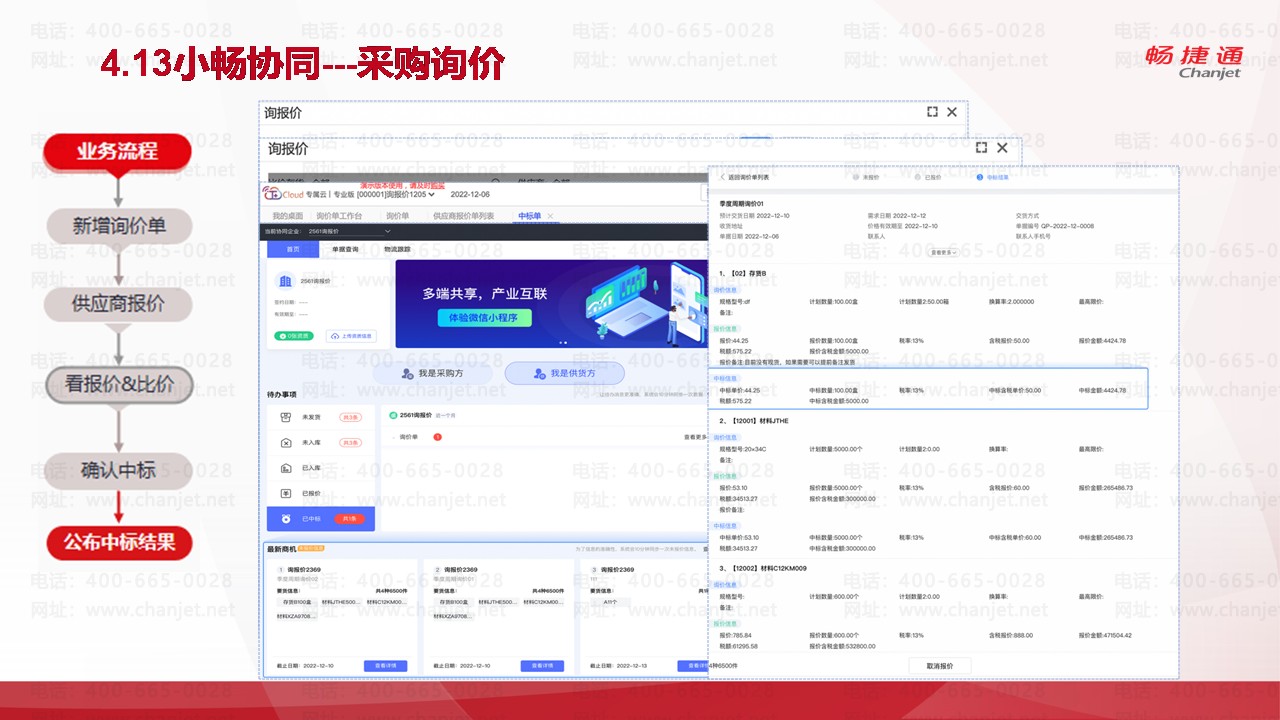Switch to the 物流跟踪 tab
Viewport: 1280px width, 720px height.
397,249
